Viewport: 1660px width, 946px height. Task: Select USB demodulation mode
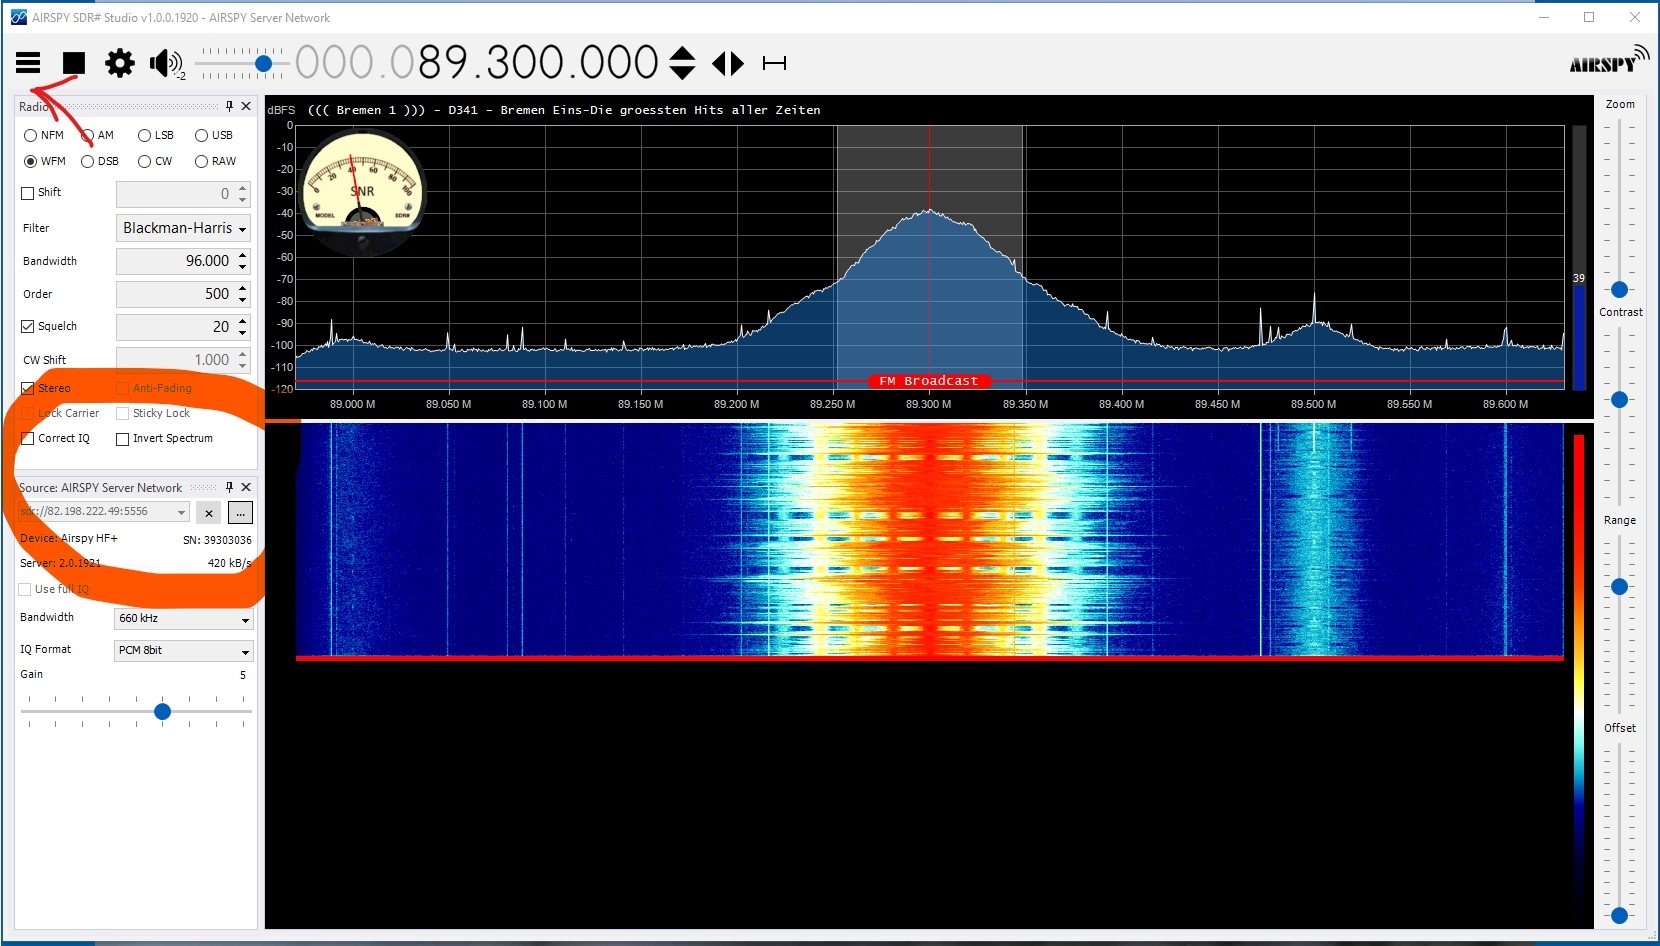[213, 135]
